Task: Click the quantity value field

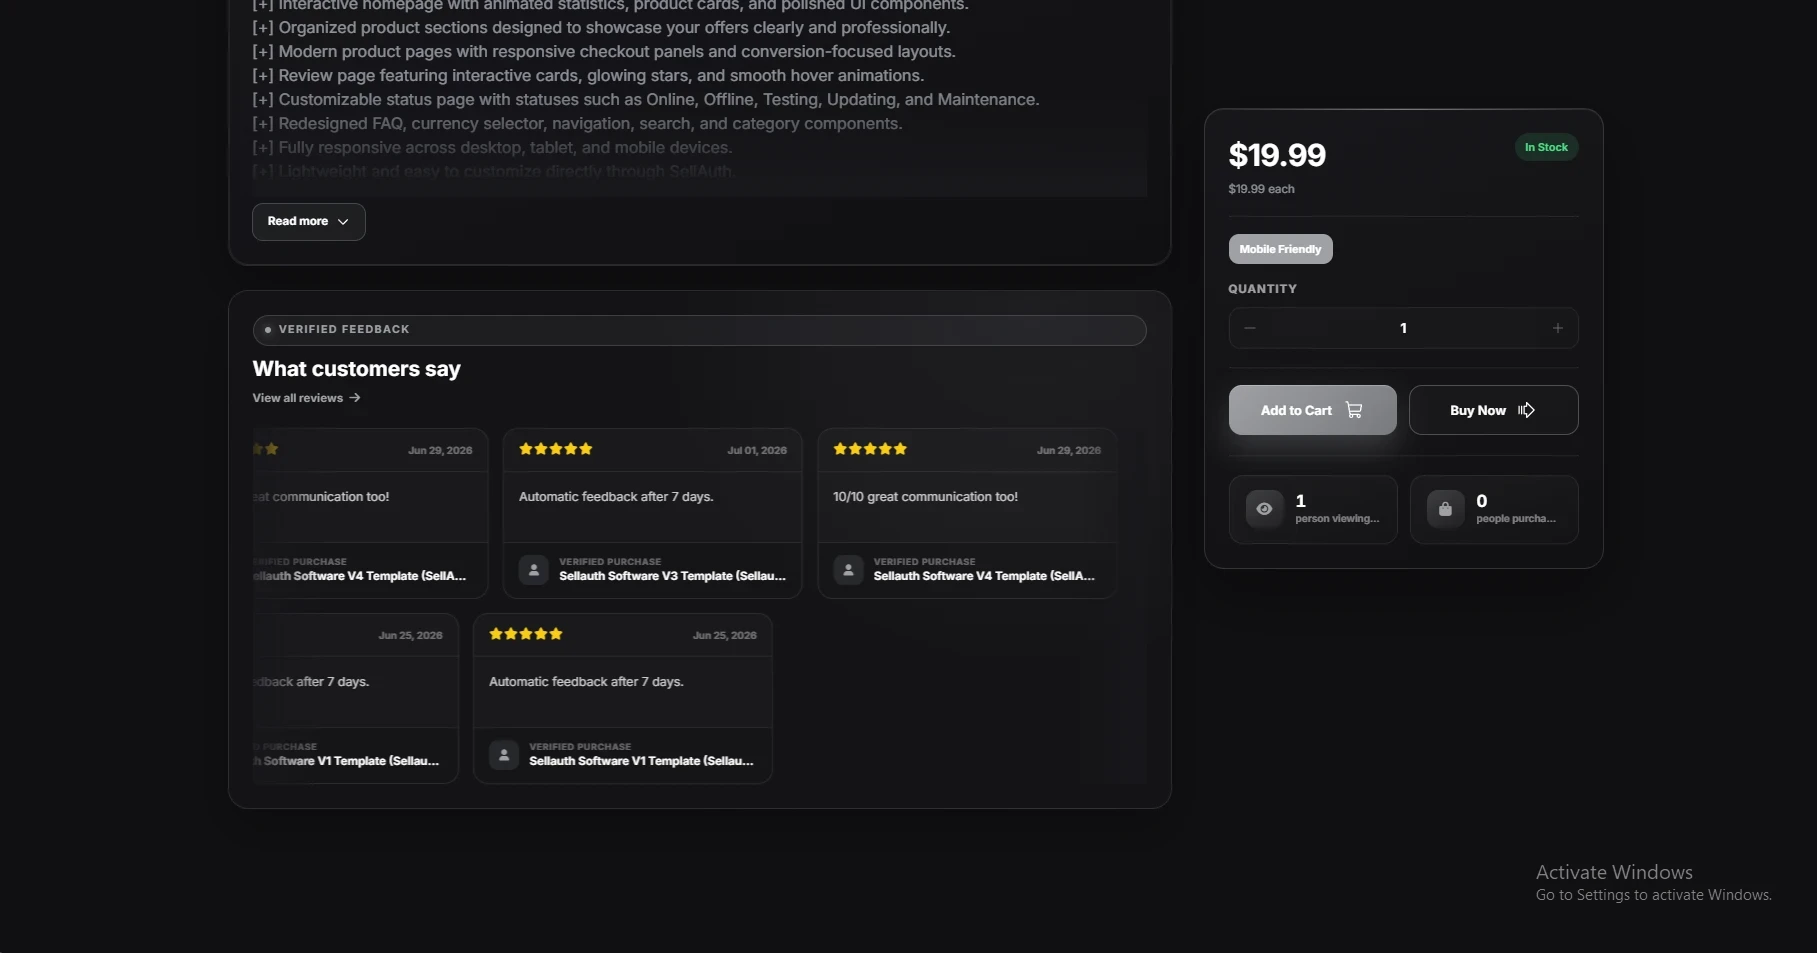Action: coord(1403,328)
